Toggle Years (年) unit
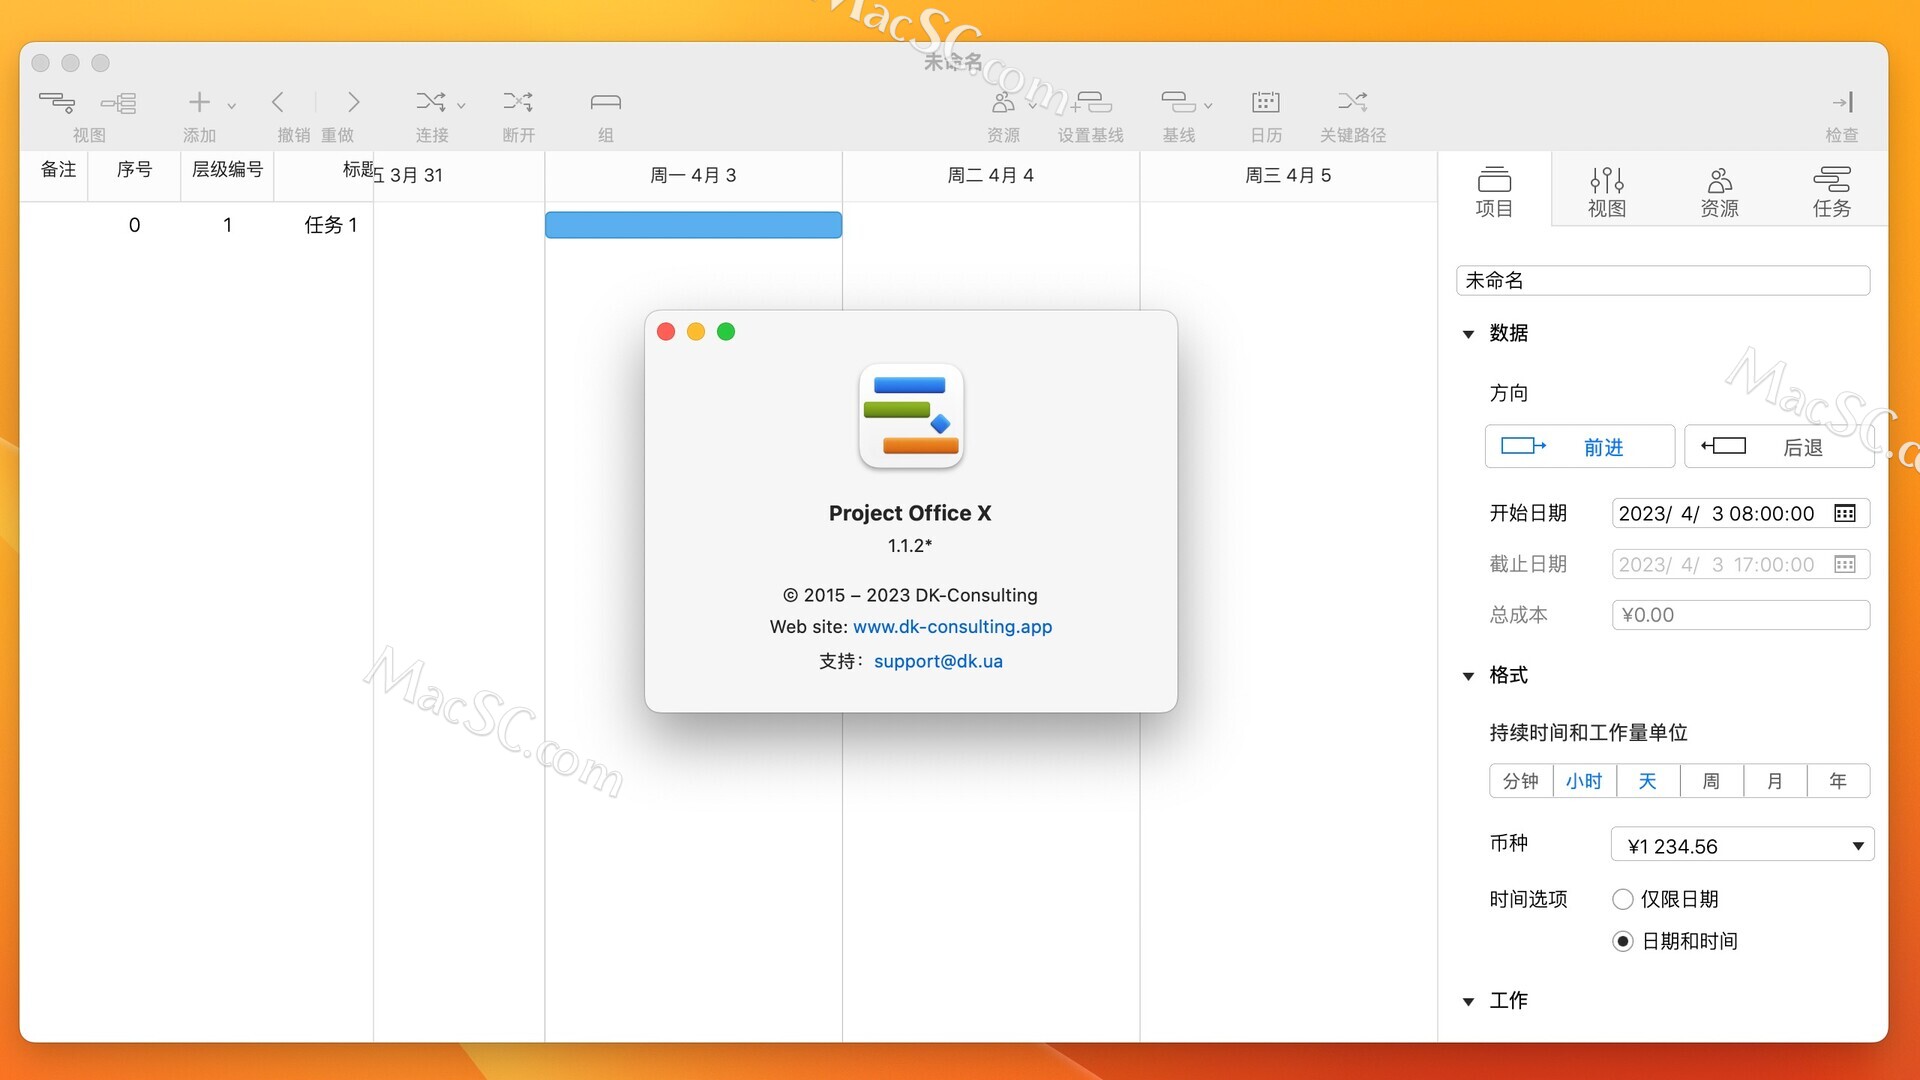This screenshot has height=1080, width=1920. [x=1838, y=781]
